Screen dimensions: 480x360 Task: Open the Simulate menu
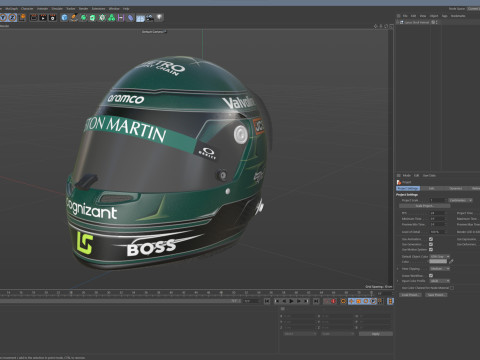(57, 9)
